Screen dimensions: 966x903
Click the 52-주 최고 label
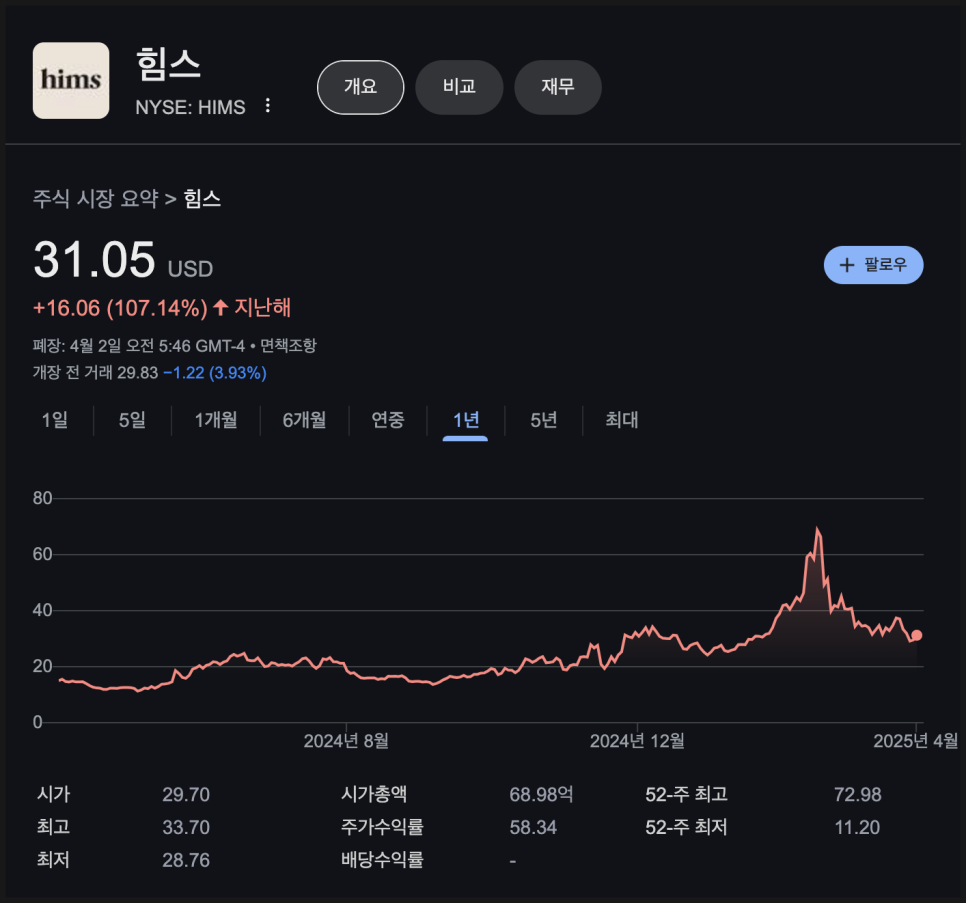686,795
